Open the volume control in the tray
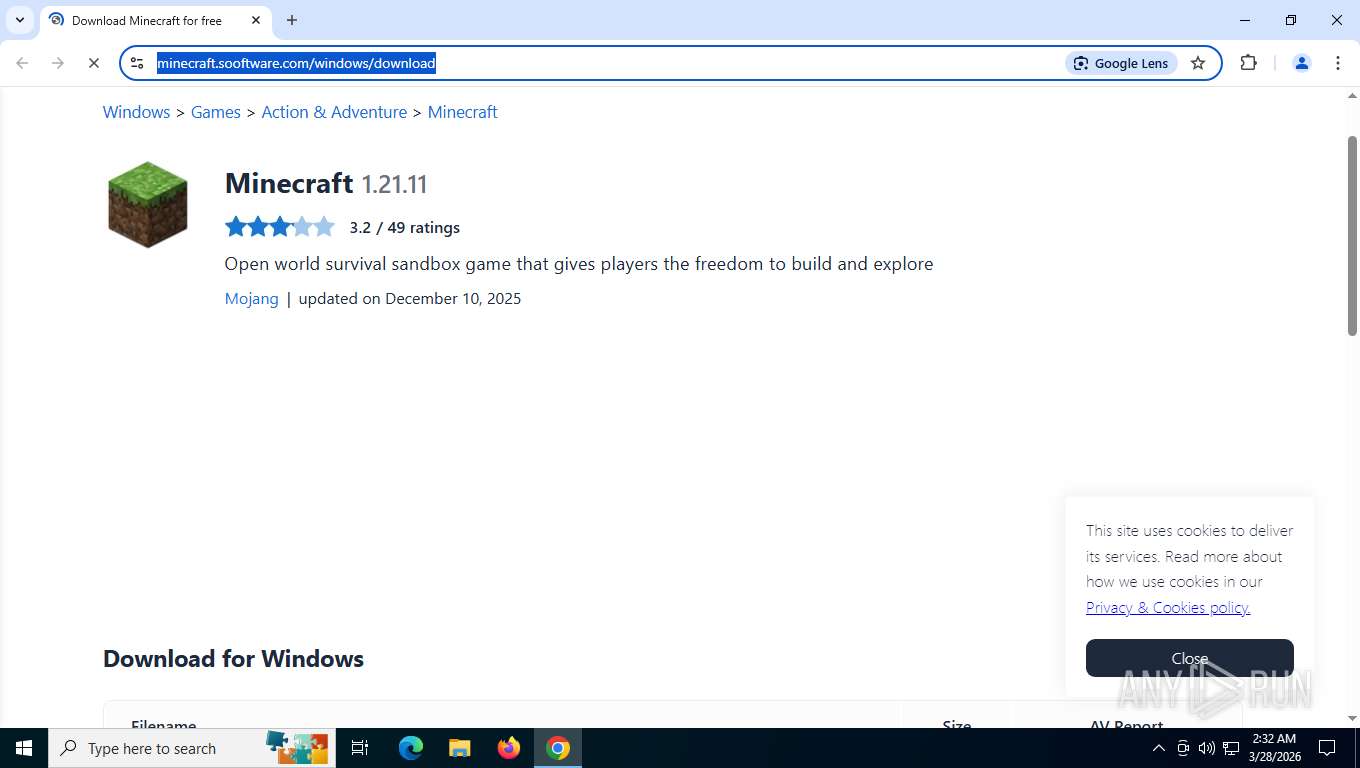1360x768 pixels. [1207, 748]
